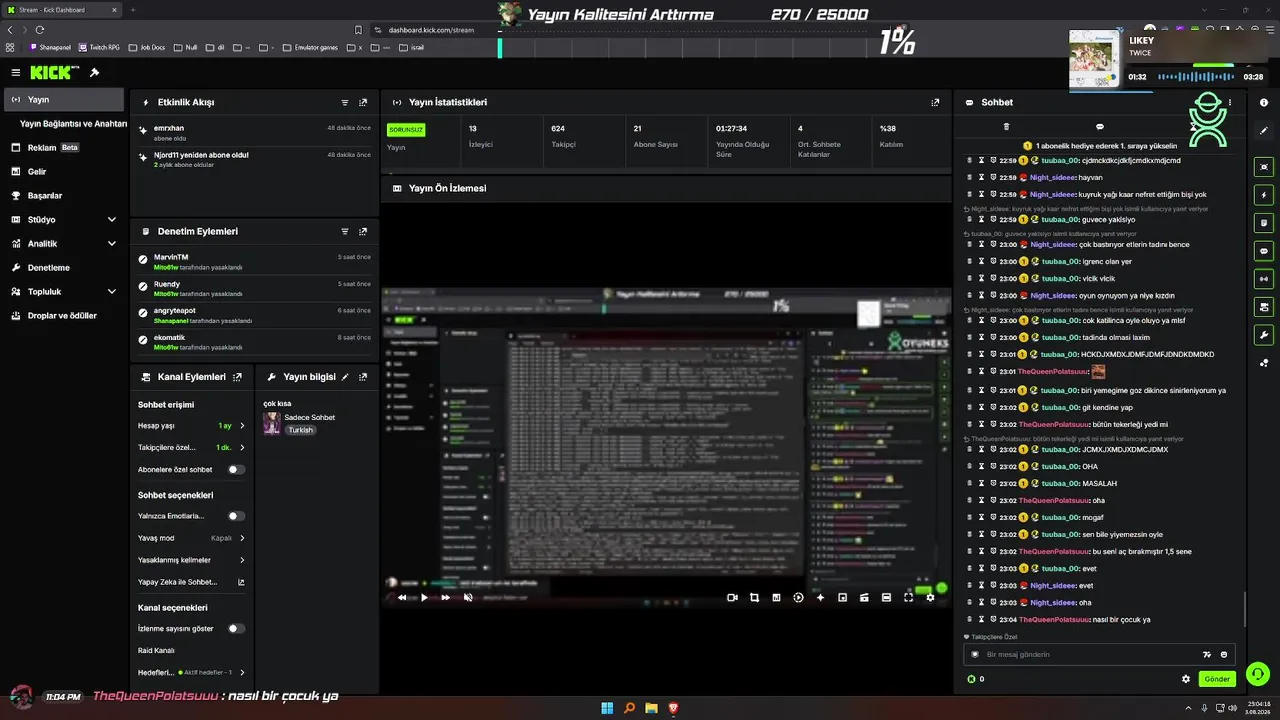The width and height of the screenshot is (1280, 720).
Task: Play the stream preview video
Action: (424, 597)
